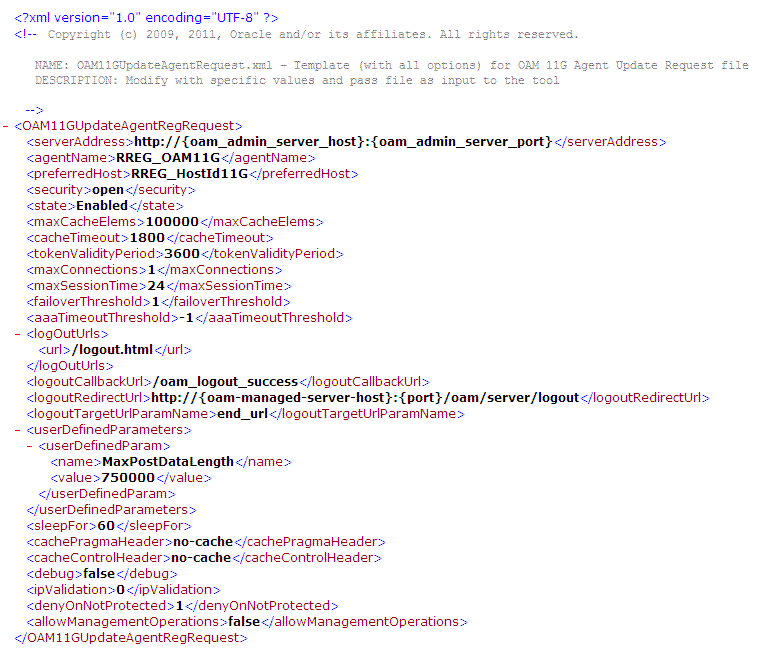Screen dimensions: 783x666
Task: Click the XML declaration line at top
Action: 146,18
